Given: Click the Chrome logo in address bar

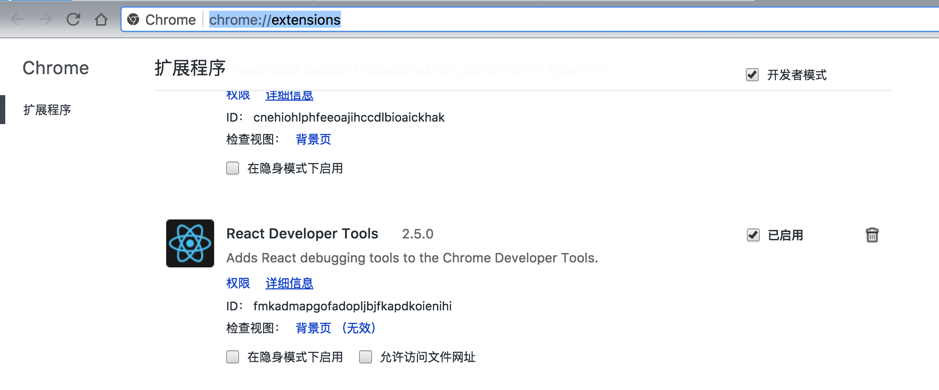Looking at the screenshot, I should [133, 20].
